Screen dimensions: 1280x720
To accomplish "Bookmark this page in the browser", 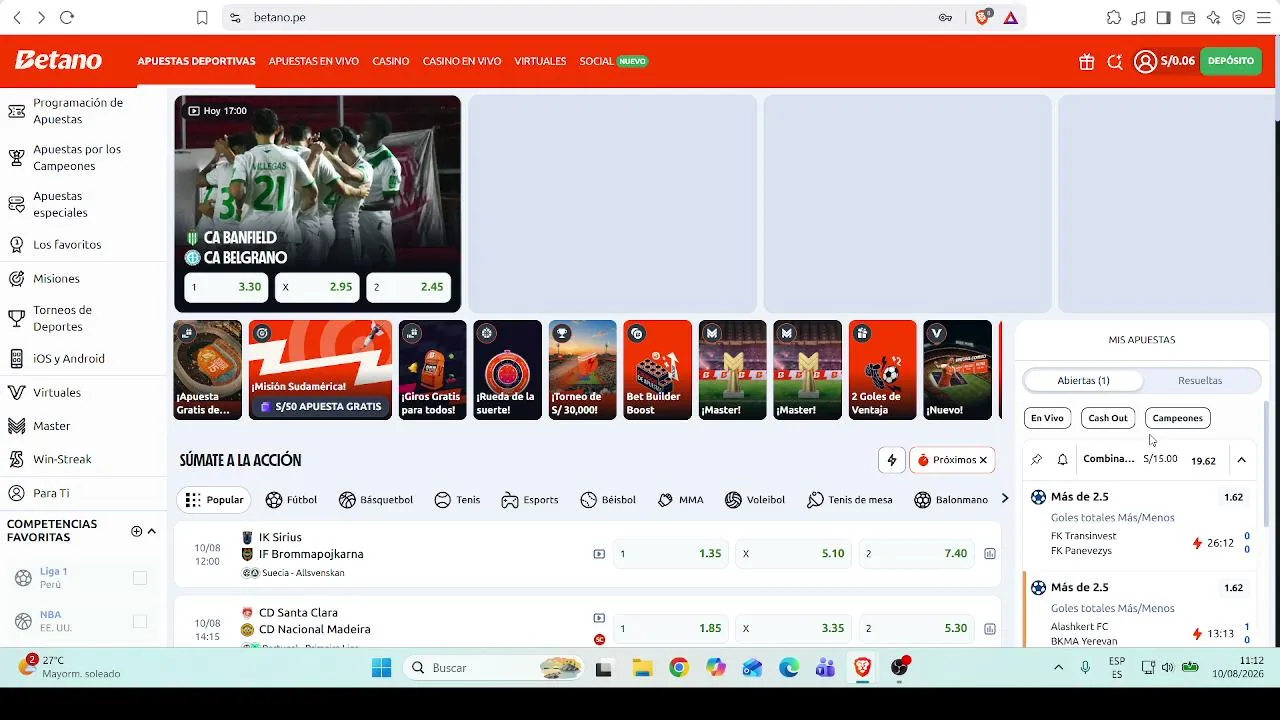I will 202,18.
